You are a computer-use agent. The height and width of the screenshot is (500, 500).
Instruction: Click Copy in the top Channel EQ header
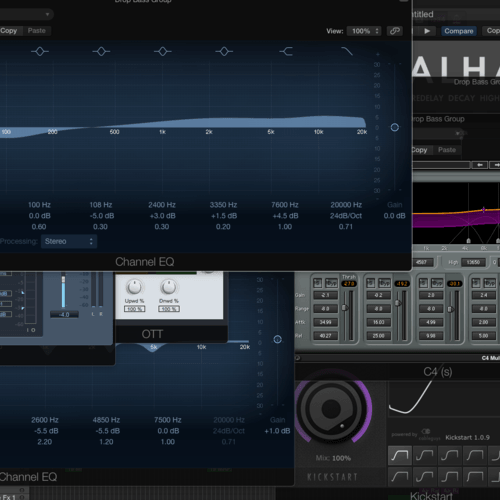click(x=9, y=31)
